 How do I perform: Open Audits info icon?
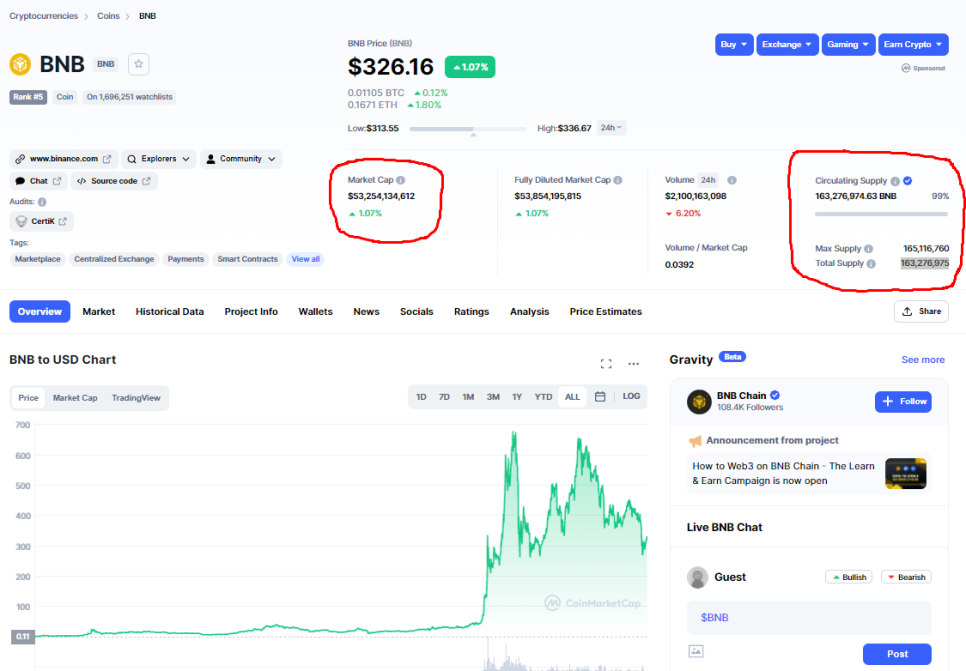42,201
